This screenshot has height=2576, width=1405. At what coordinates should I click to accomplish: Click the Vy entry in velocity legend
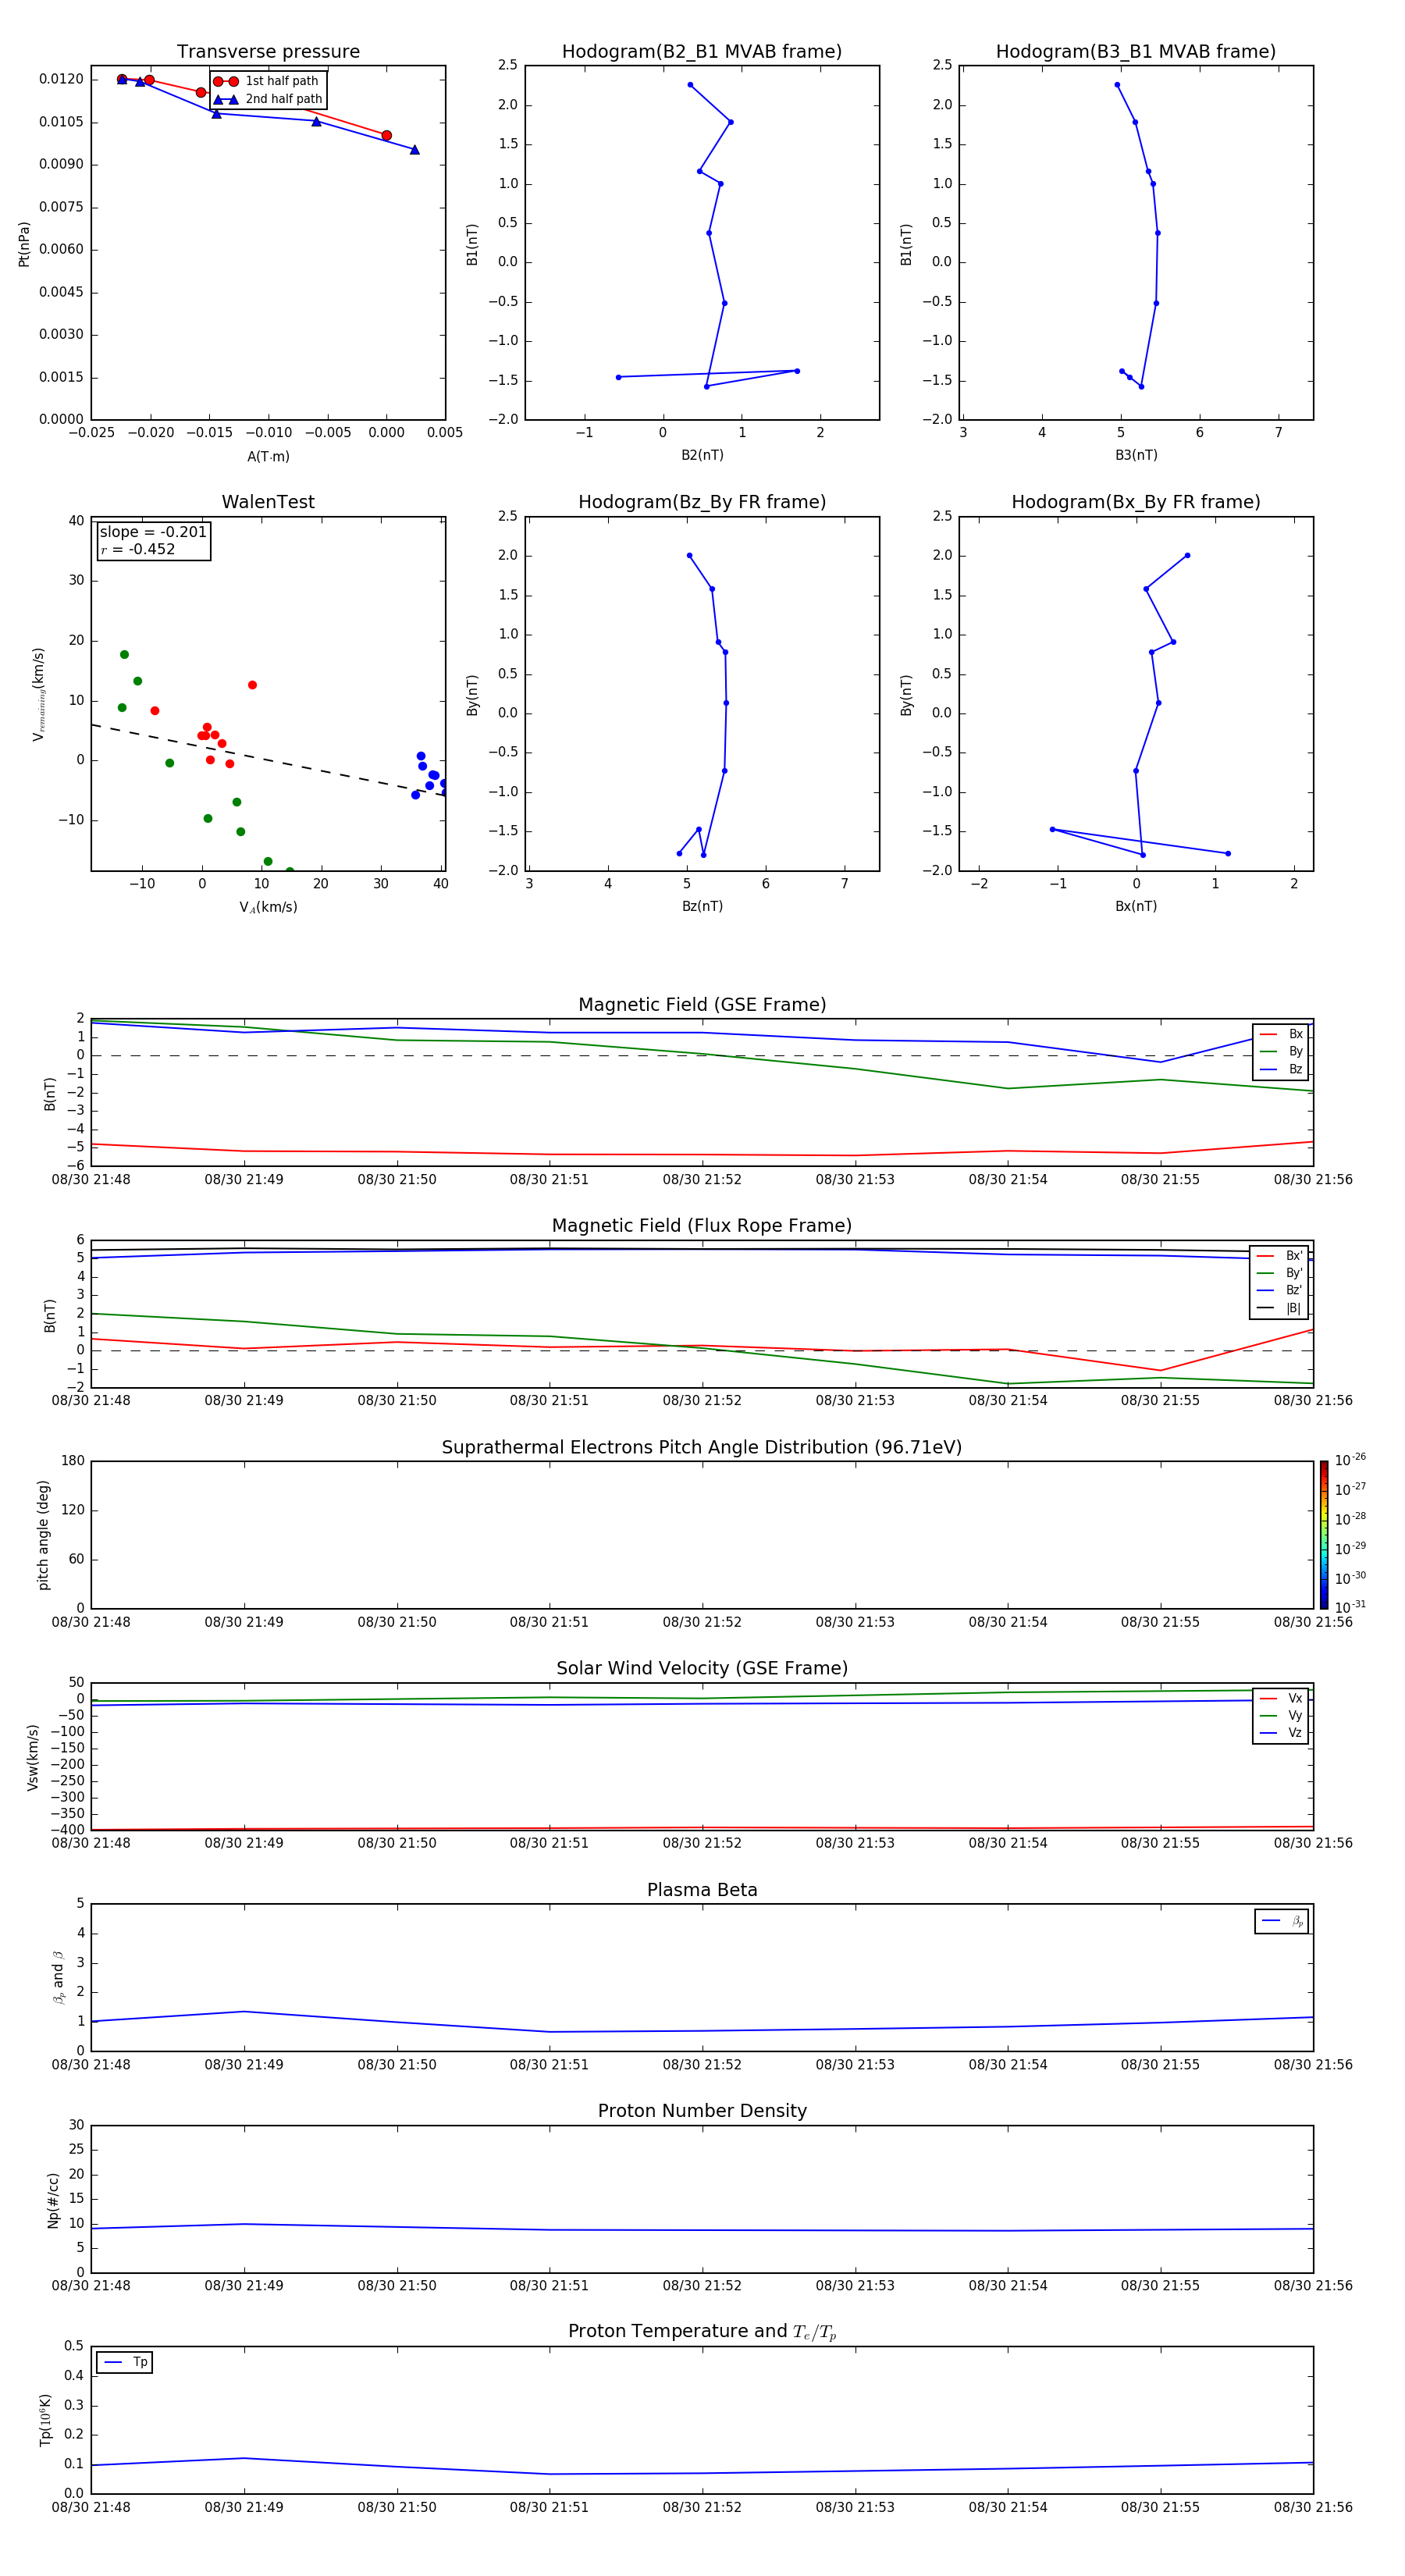click(x=1281, y=1716)
